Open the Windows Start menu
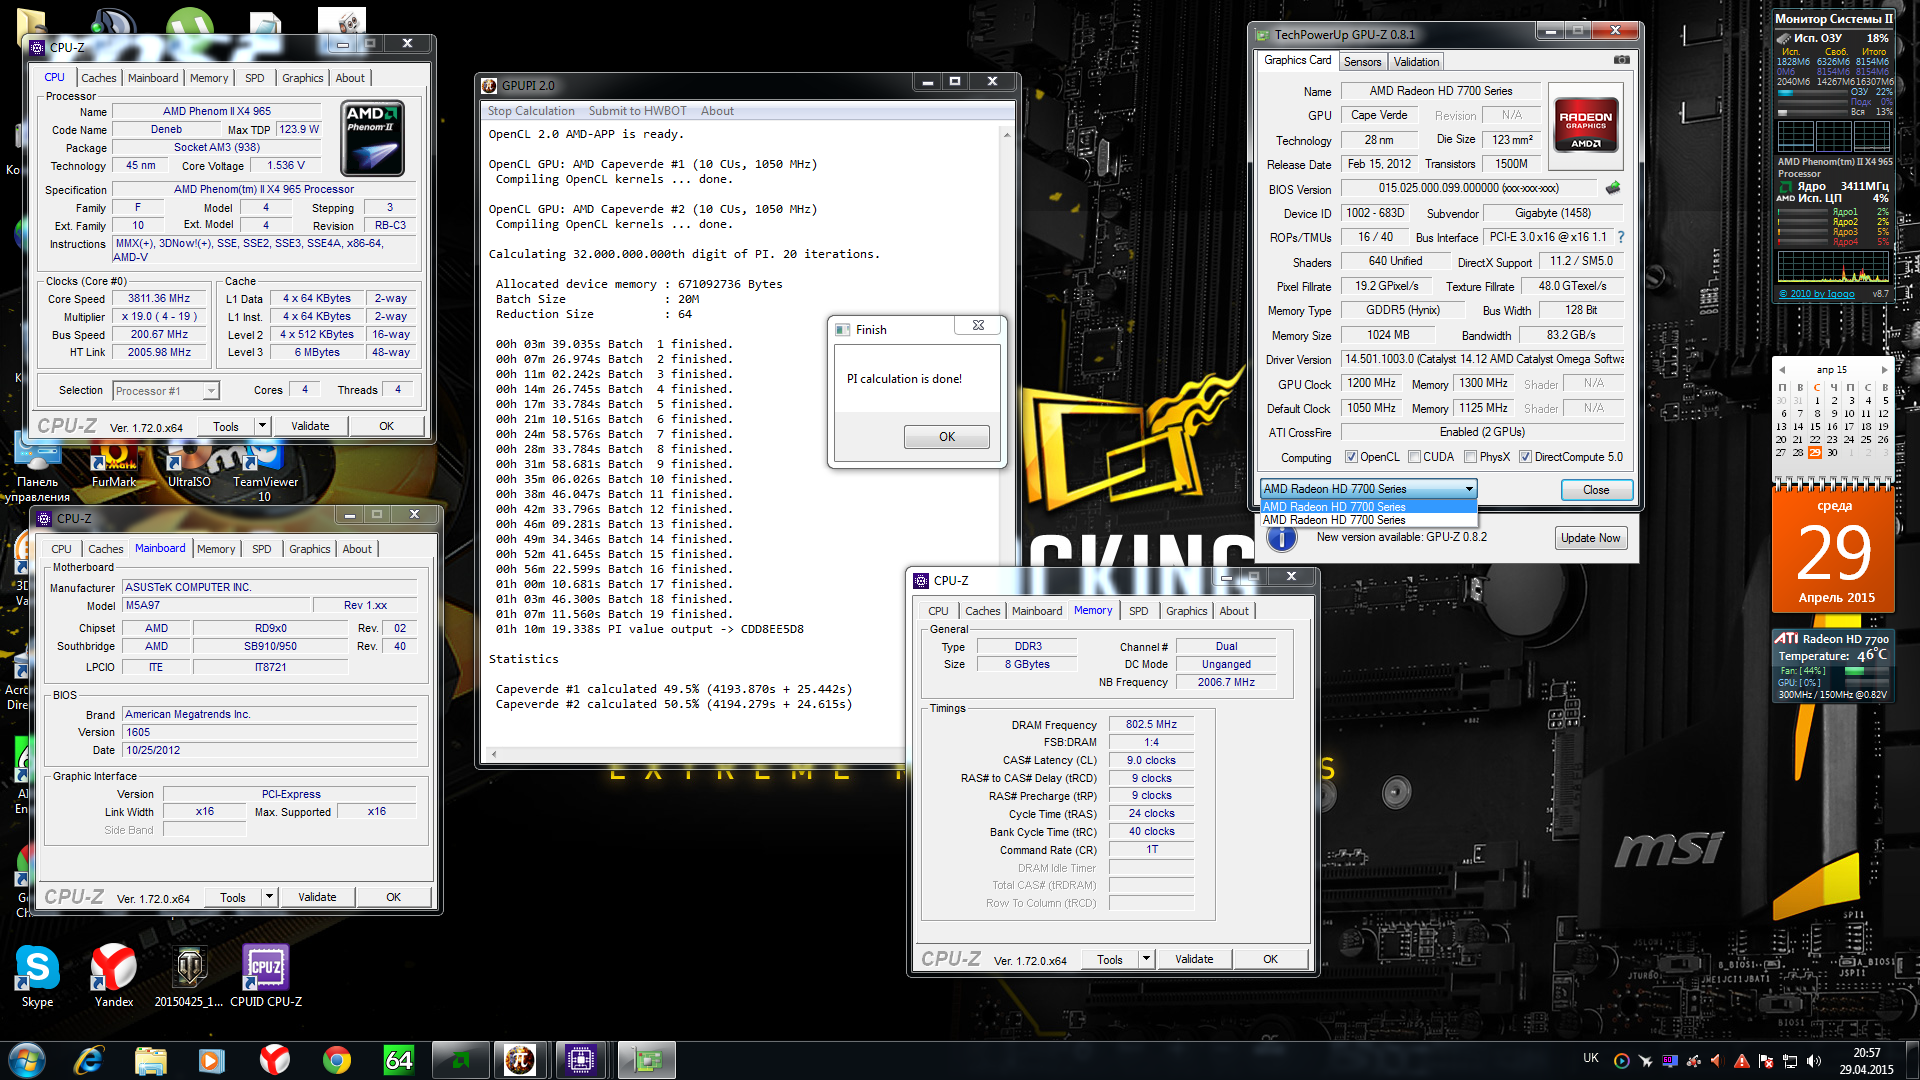 pos(27,1060)
